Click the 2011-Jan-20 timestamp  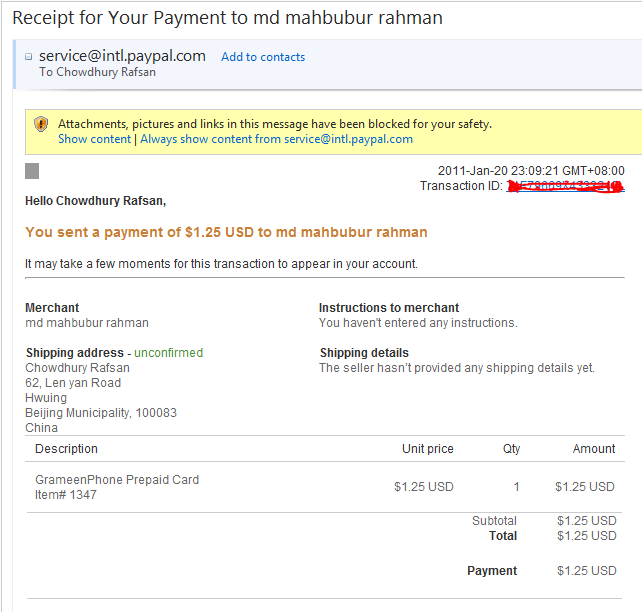coord(530,171)
